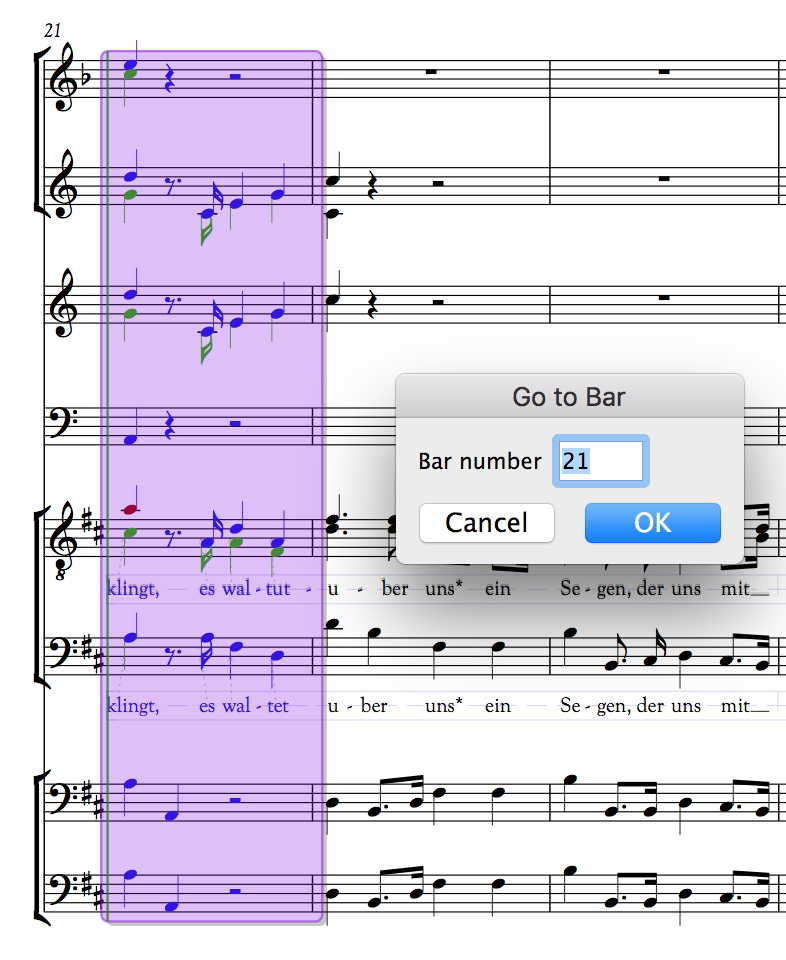The width and height of the screenshot is (786, 960).
Task: Click lyric 'Se' under the bass vocal staff
Action: tap(570, 706)
